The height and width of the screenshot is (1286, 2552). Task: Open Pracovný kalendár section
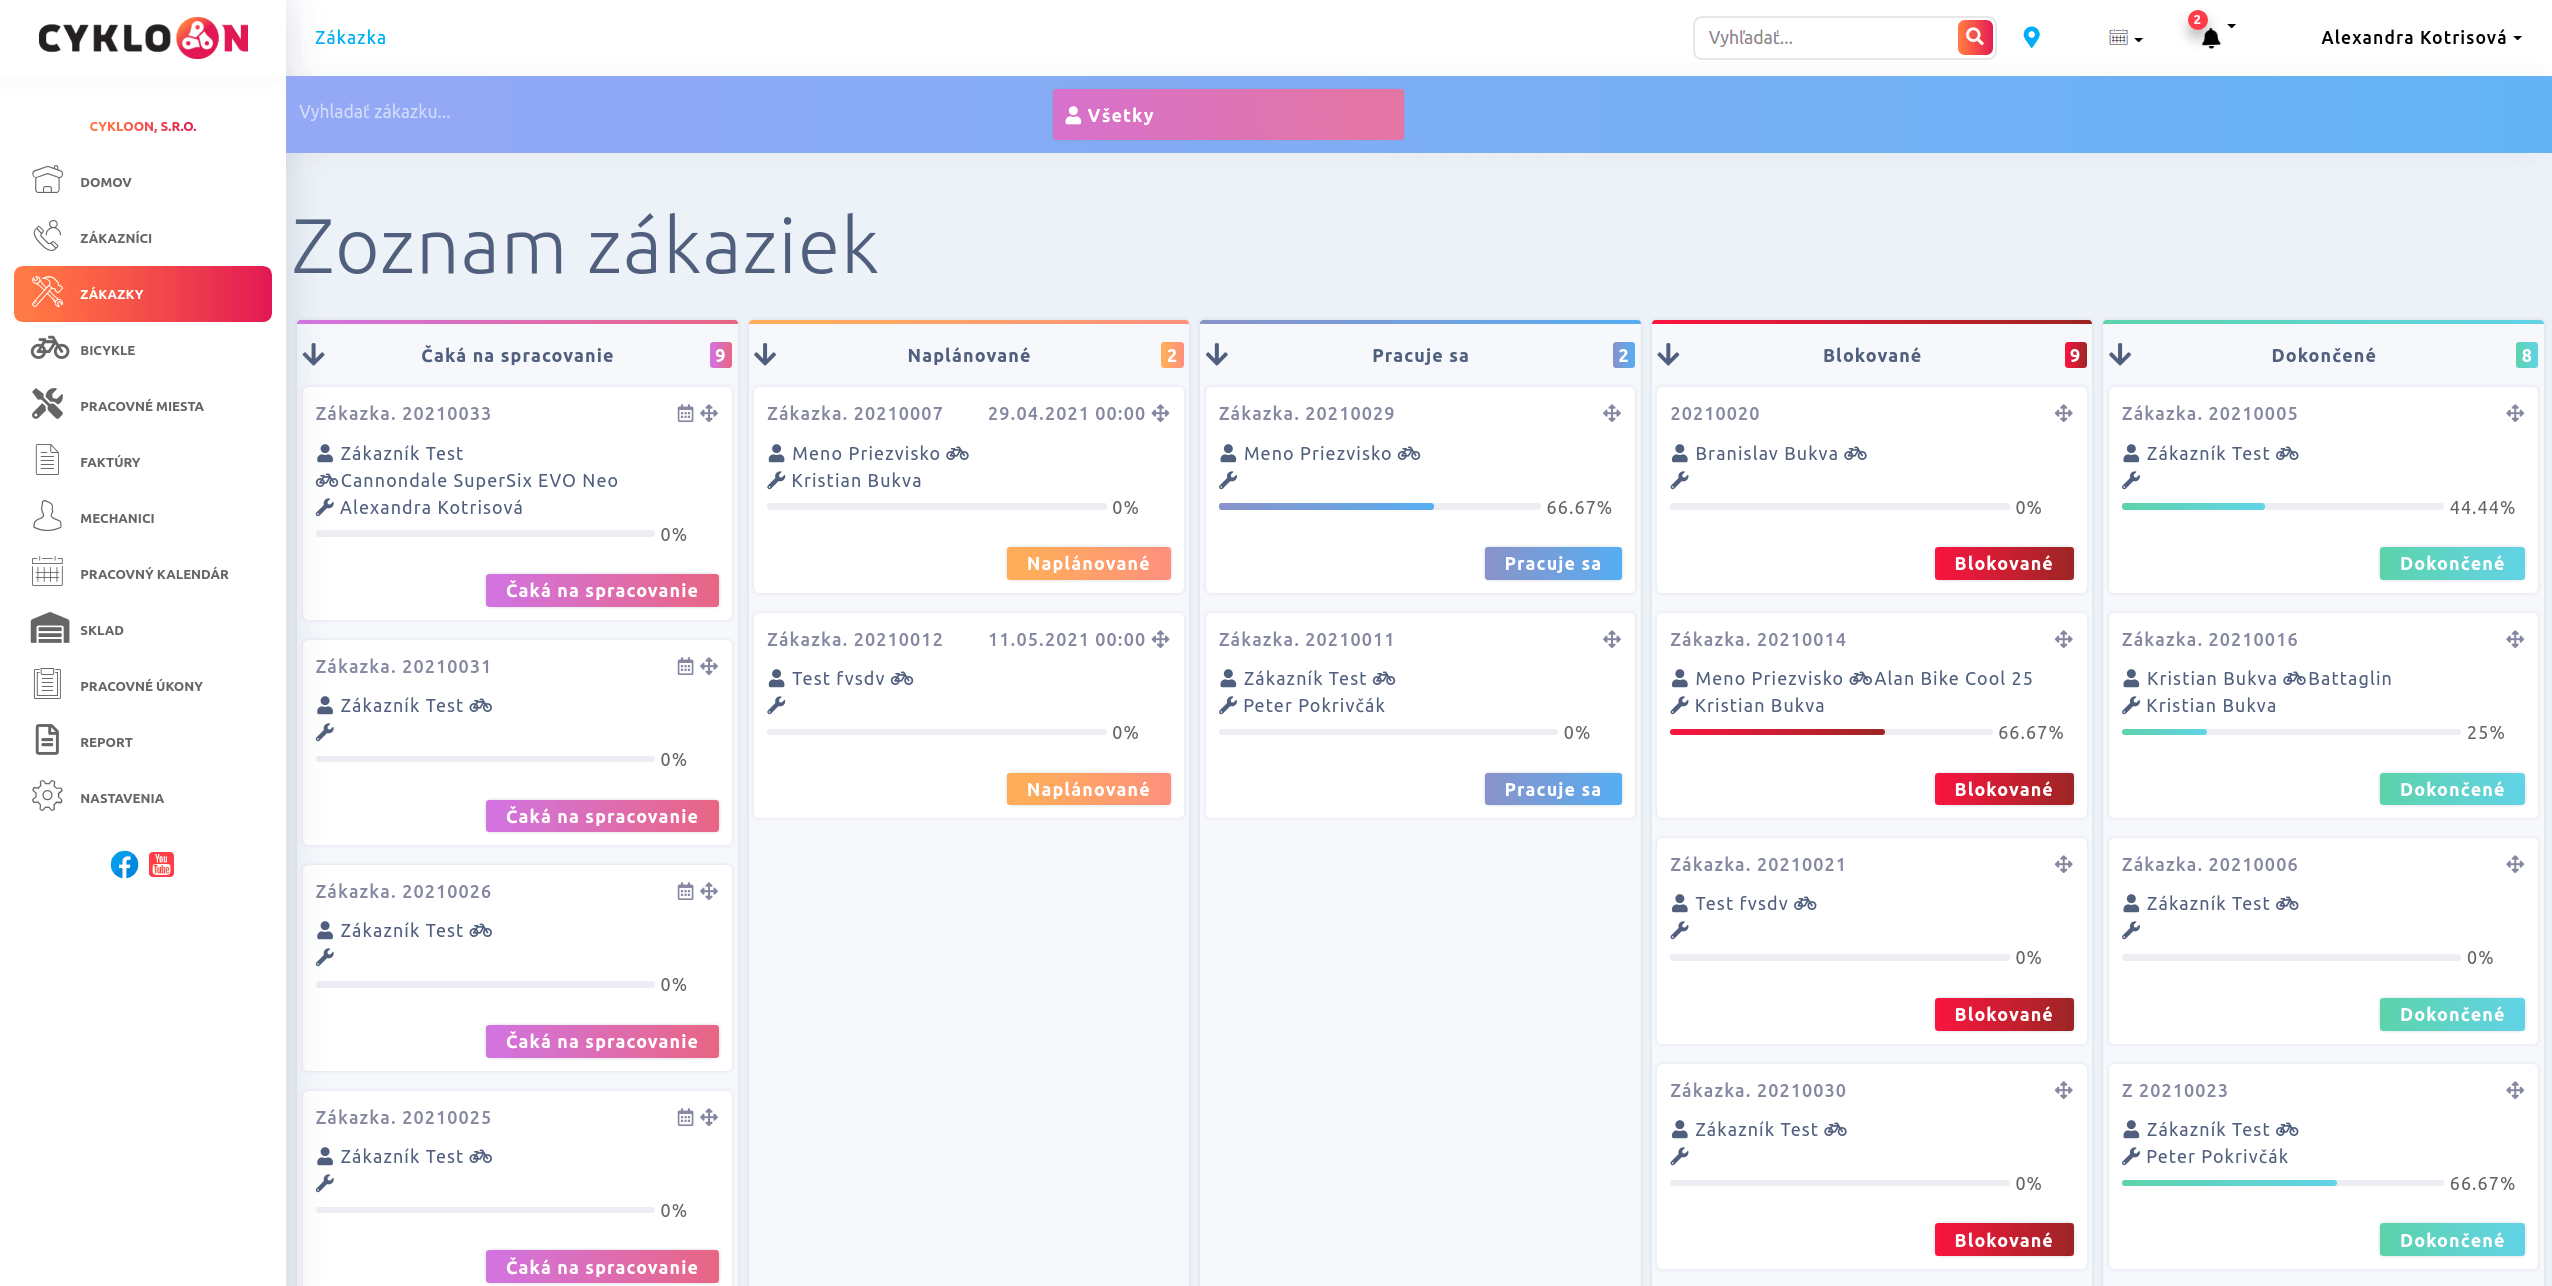pyautogui.click(x=143, y=574)
